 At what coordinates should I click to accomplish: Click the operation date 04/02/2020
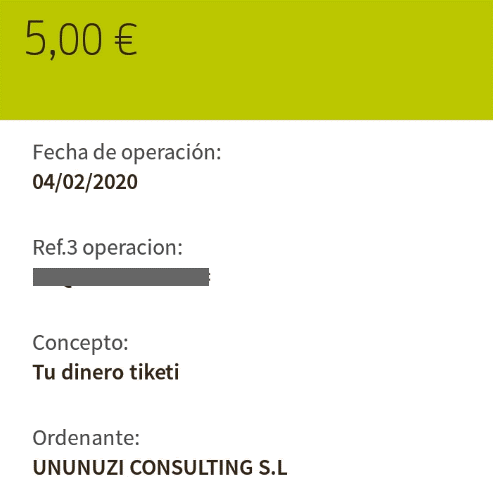[x=85, y=182]
